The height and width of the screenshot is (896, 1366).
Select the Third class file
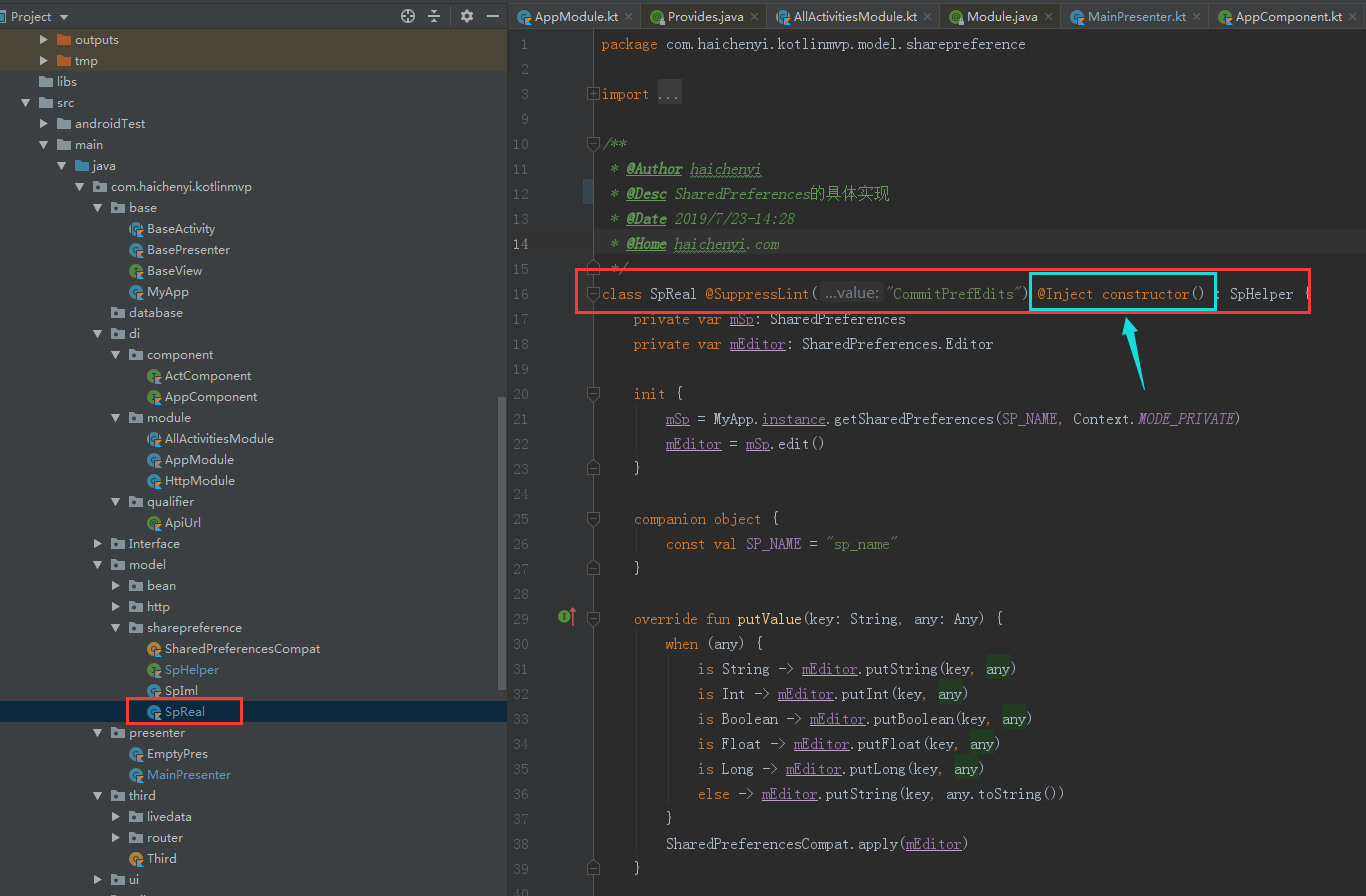coord(153,859)
